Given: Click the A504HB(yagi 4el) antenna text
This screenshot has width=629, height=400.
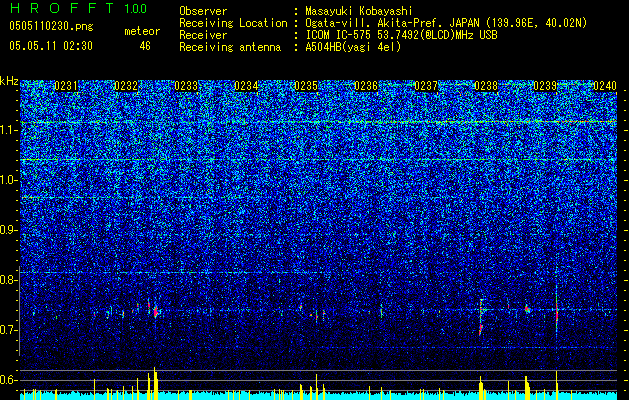Looking at the screenshot, I should 353,47.
